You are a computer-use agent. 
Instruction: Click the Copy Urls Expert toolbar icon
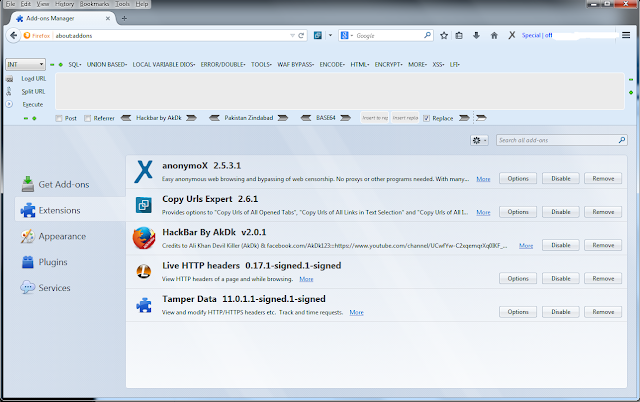click(x=318, y=36)
